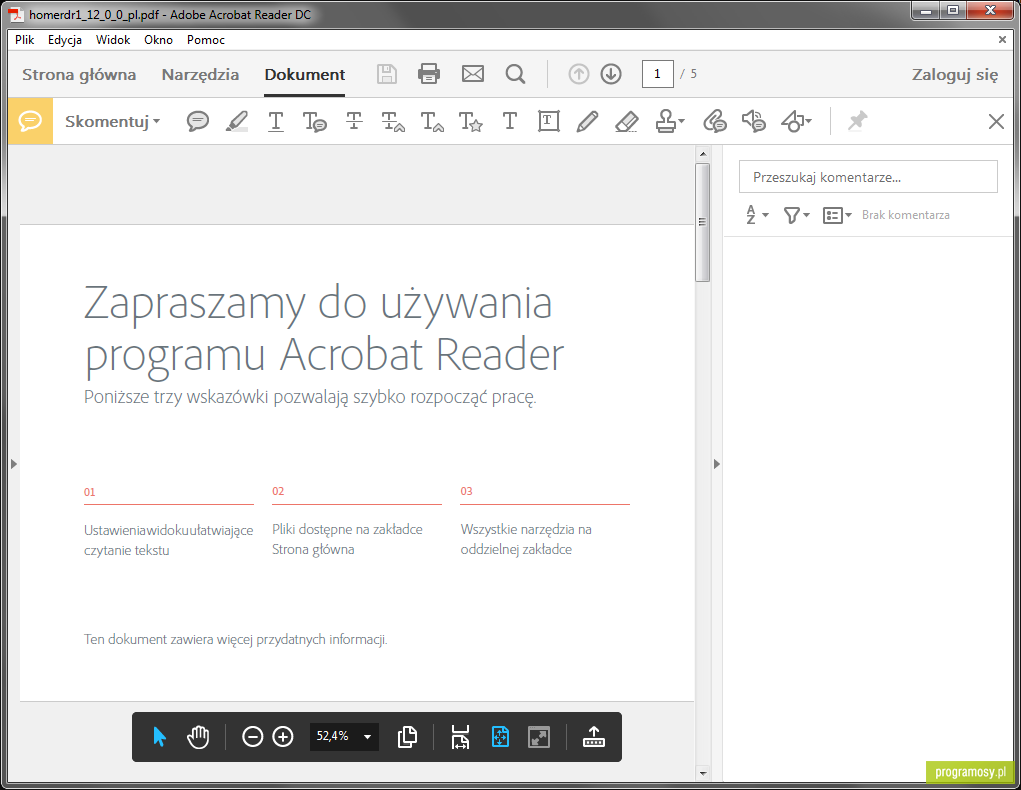Activate the Hand pan tool
Image resolution: width=1021 pixels, height=790 pixels.
tap(198, 737)
